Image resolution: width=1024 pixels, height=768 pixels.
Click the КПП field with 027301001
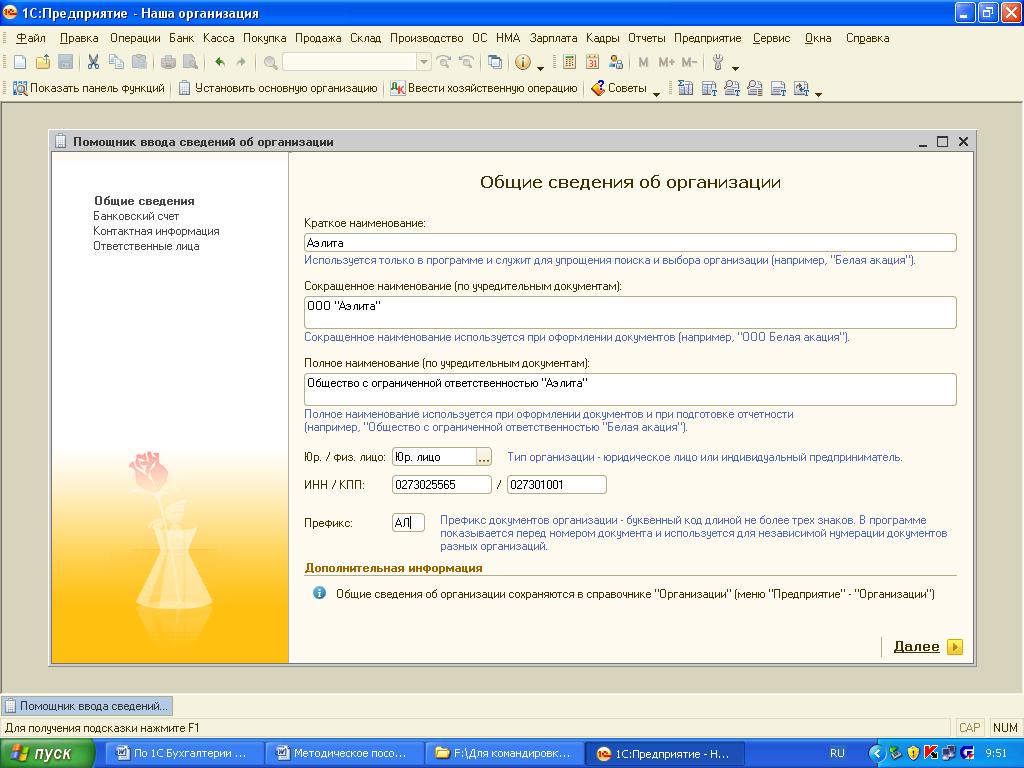[556, 485]
